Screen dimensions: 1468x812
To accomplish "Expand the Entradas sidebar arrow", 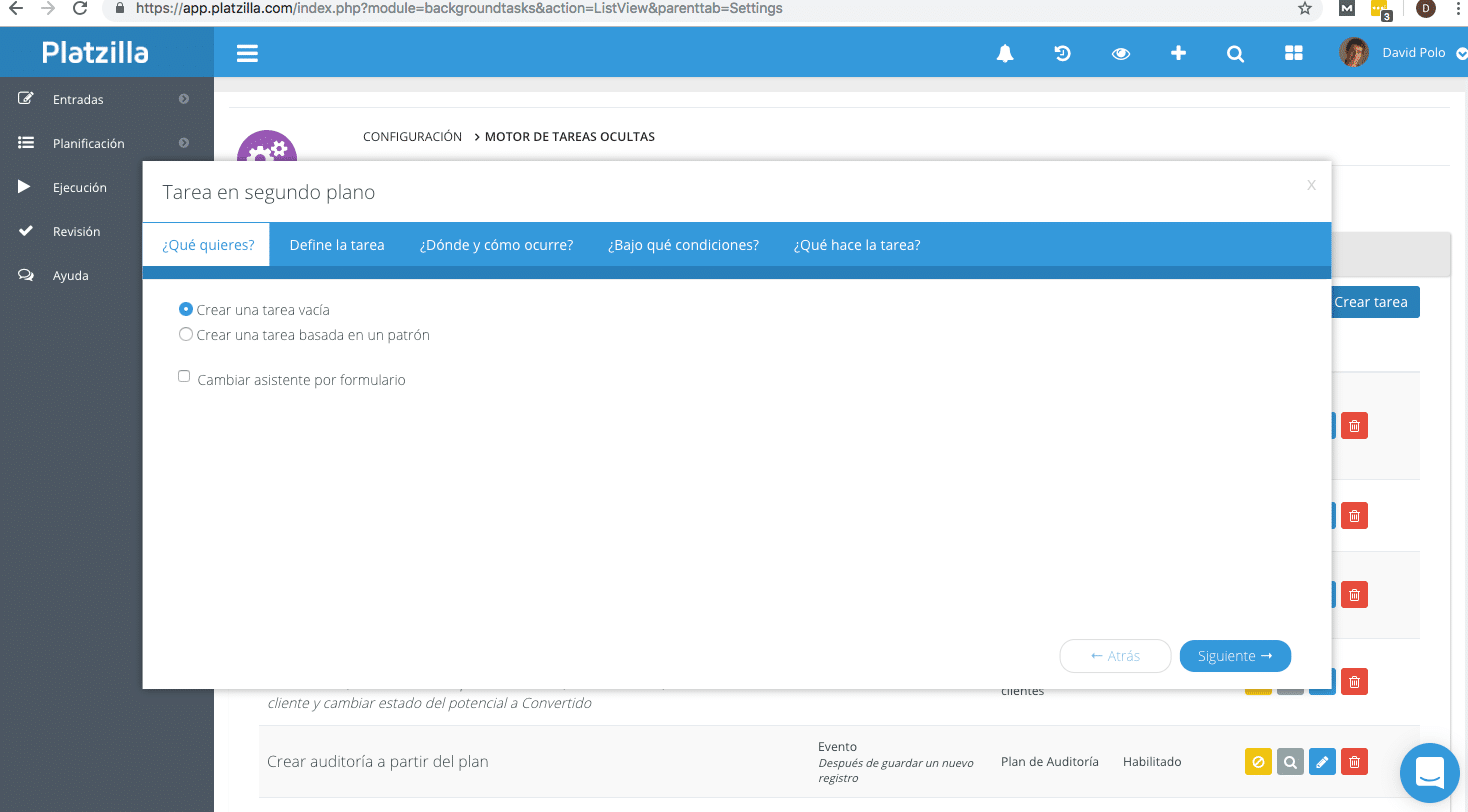I will [x=184, y=99].
